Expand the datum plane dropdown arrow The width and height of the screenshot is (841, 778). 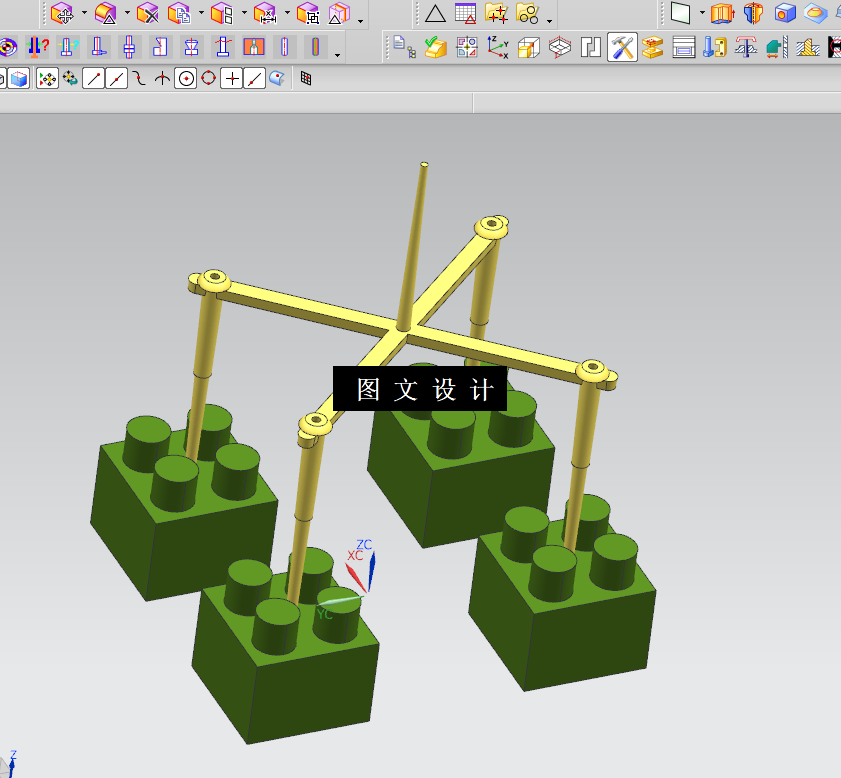[702, 13]
